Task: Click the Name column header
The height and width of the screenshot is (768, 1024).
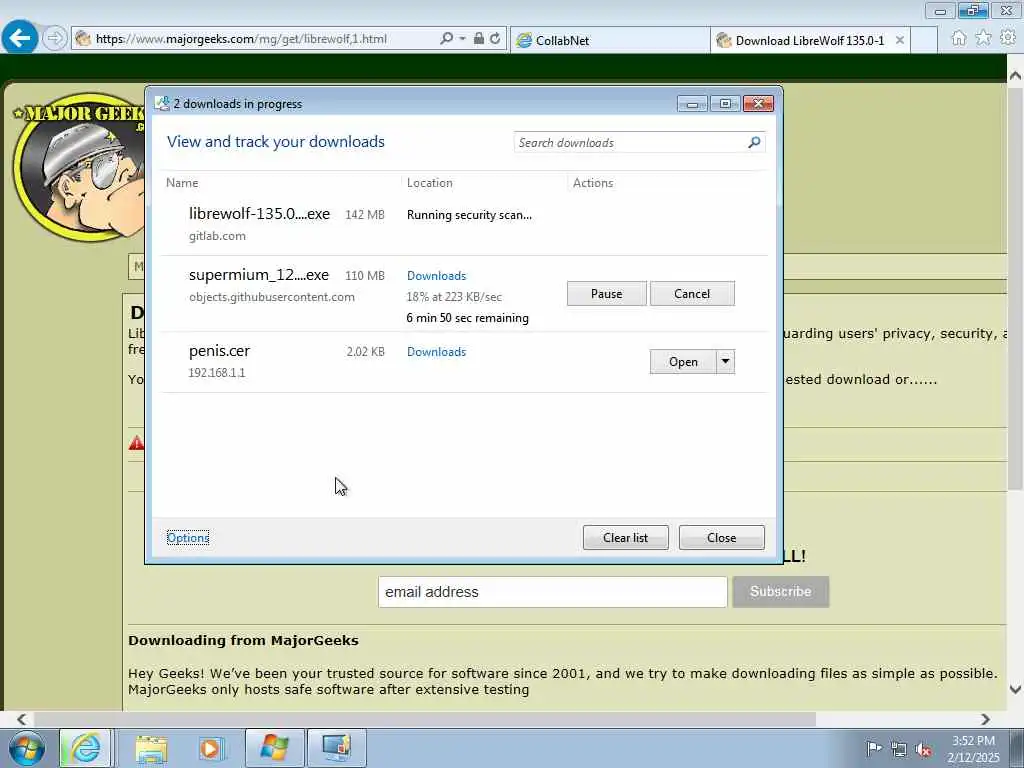Action: (x=182, y=183)
